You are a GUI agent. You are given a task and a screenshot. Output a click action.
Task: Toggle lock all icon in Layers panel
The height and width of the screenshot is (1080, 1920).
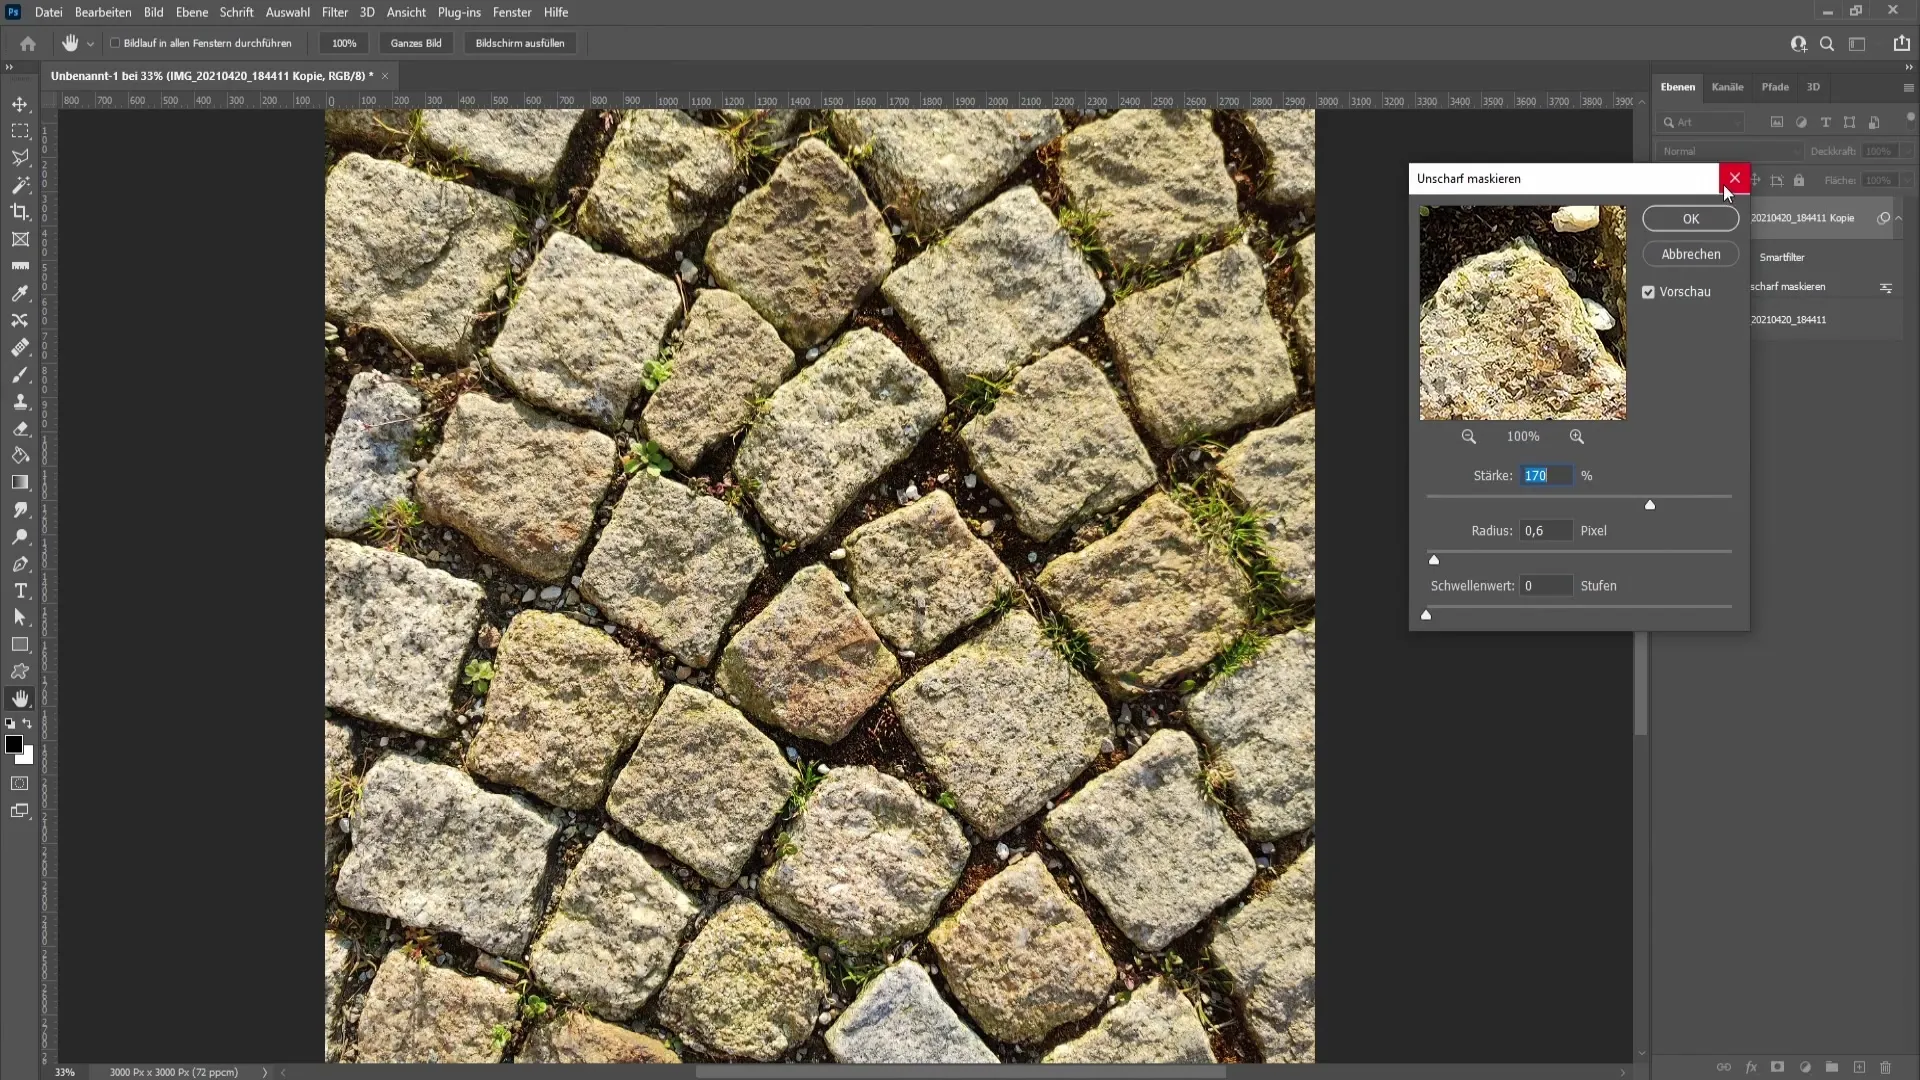pos(1799,181)
